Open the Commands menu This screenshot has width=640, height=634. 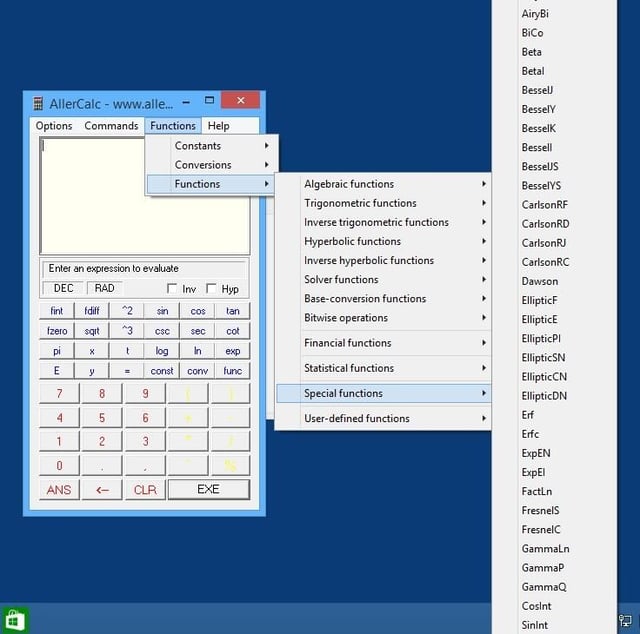pos(111,126)
